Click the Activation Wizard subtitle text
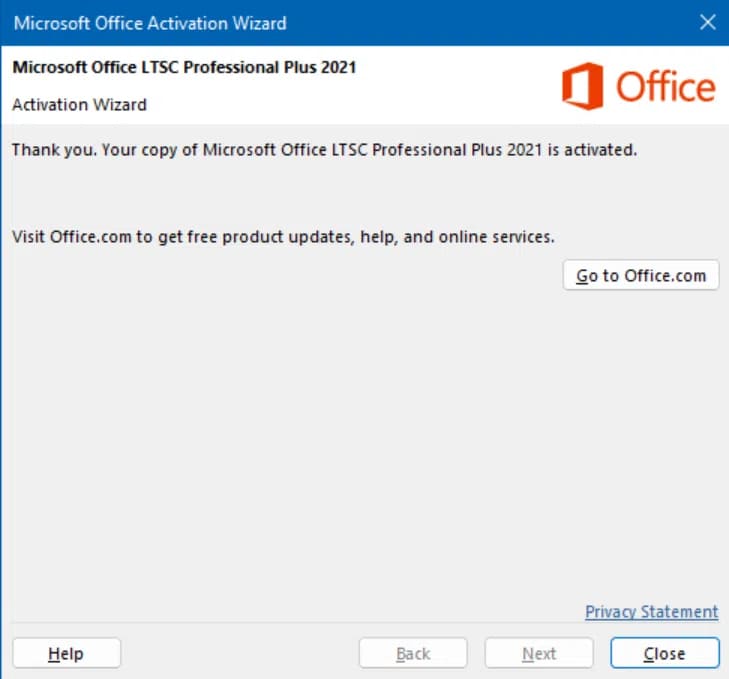The height and width of the screenshot is (679, 729). coord(79,104)
